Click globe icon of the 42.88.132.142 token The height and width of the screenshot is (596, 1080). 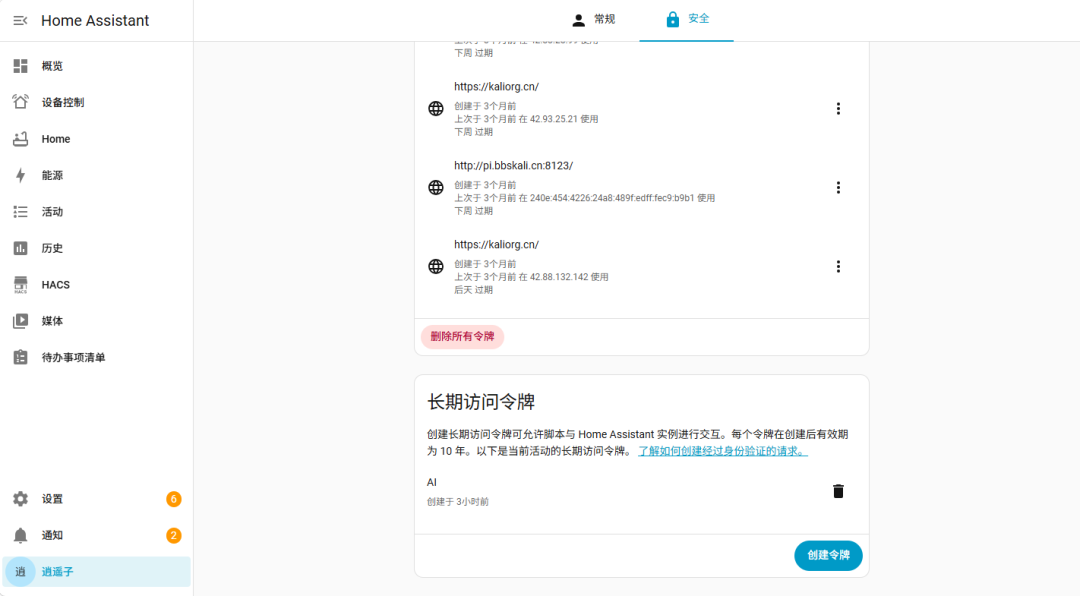pyautogui.click(x=436, y=267)
